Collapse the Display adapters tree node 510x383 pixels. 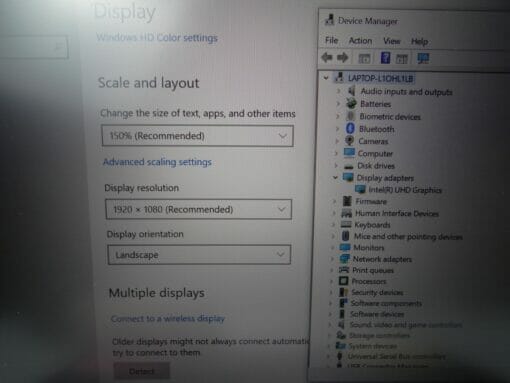coord(335,177)
